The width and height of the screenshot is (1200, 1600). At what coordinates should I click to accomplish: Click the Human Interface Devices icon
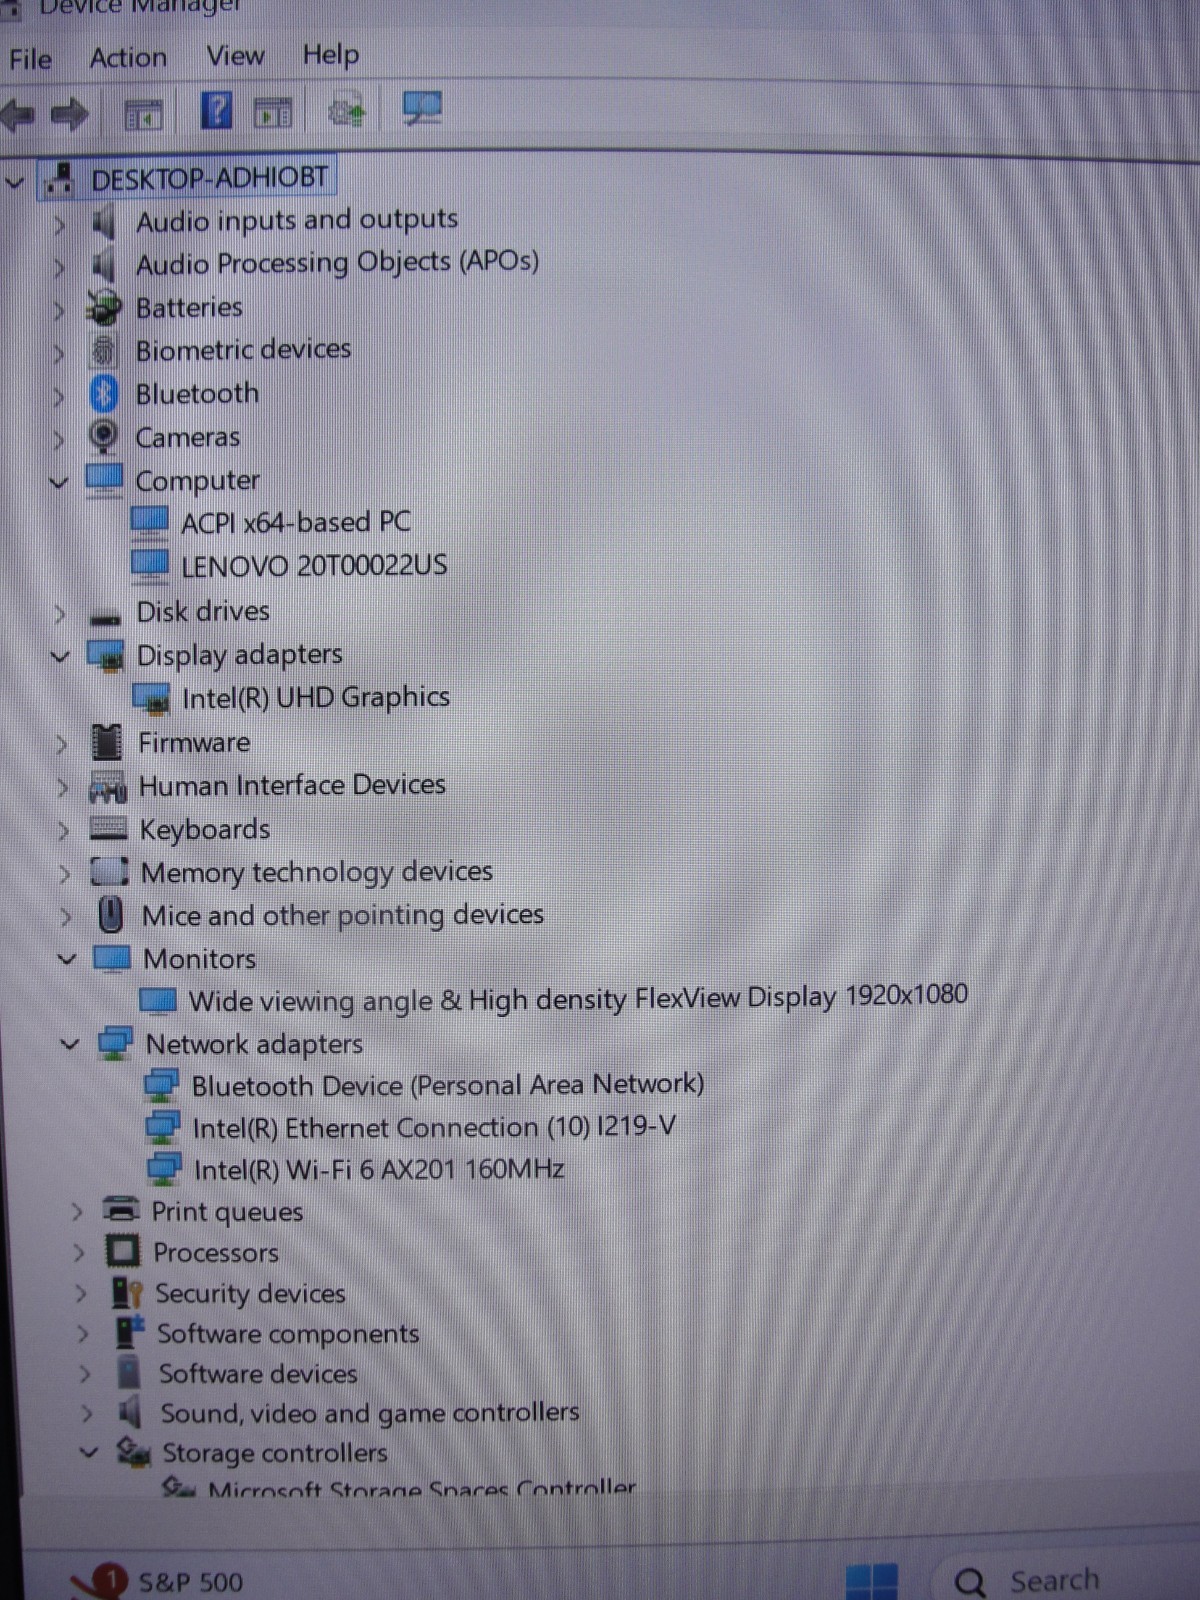108,787
